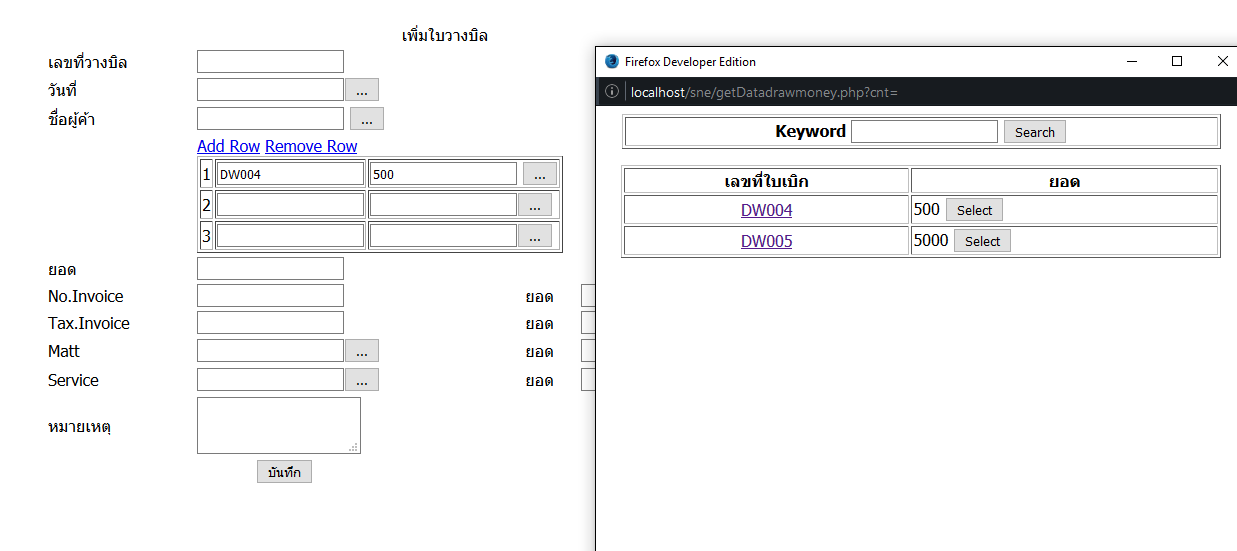The image size is (1237, 551).
Task: Click the No.Invoice label
Action: pos(86,296)
